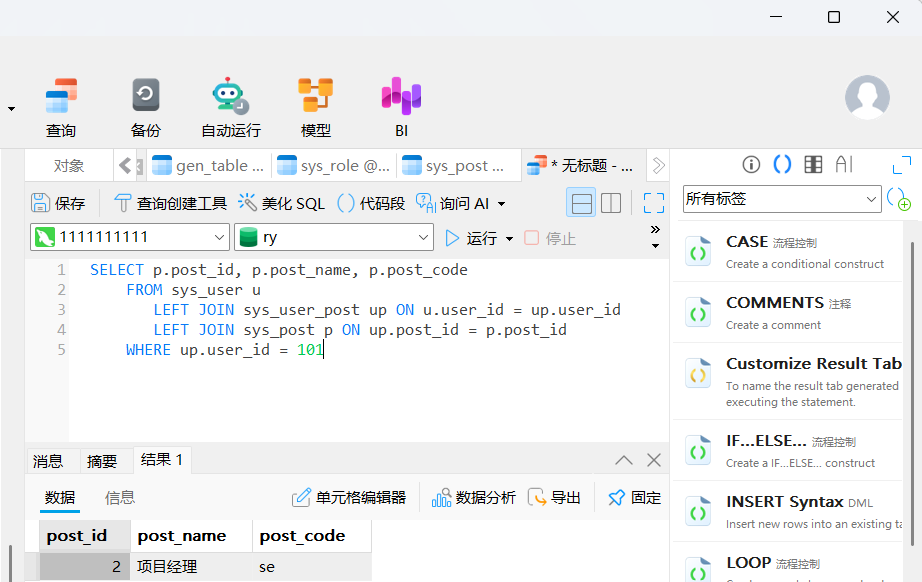Select the CASE snippet
The width and height of the screenshot is (922, 582).
788,252
